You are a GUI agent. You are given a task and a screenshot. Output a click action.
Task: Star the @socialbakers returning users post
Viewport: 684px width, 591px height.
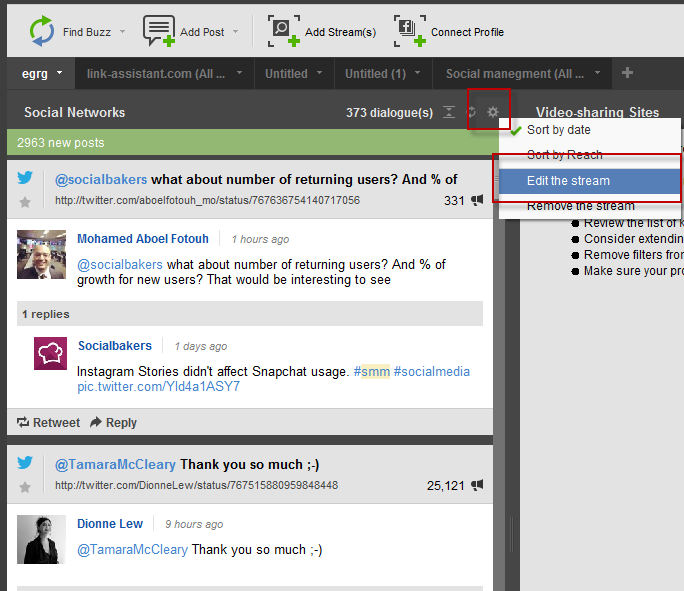25,202
